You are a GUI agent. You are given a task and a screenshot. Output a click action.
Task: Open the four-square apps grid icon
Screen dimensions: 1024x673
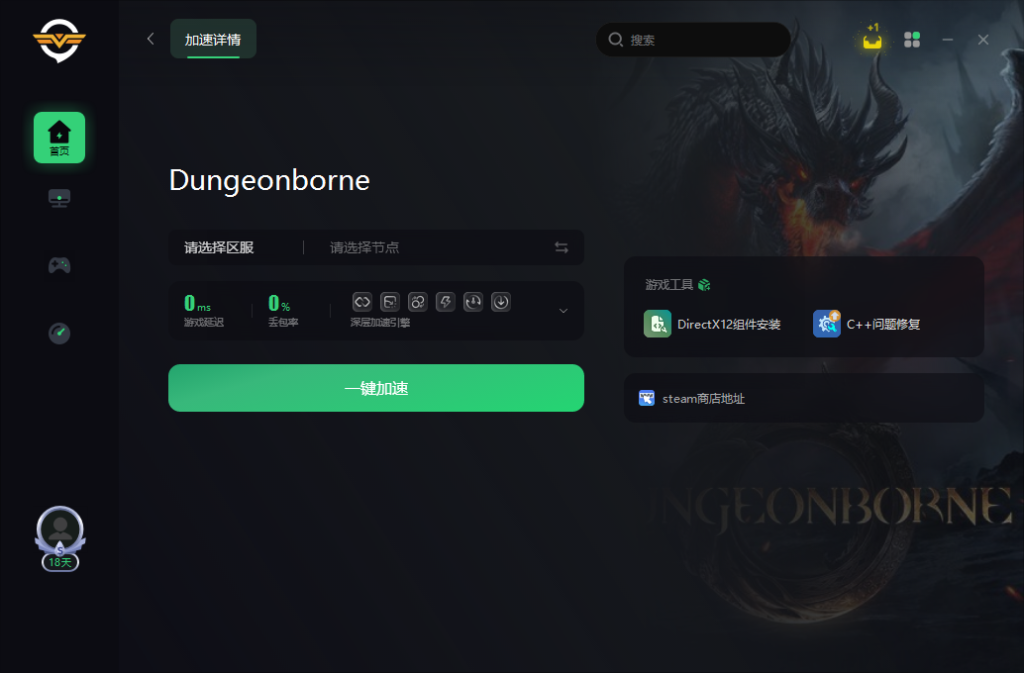(912, 40)
